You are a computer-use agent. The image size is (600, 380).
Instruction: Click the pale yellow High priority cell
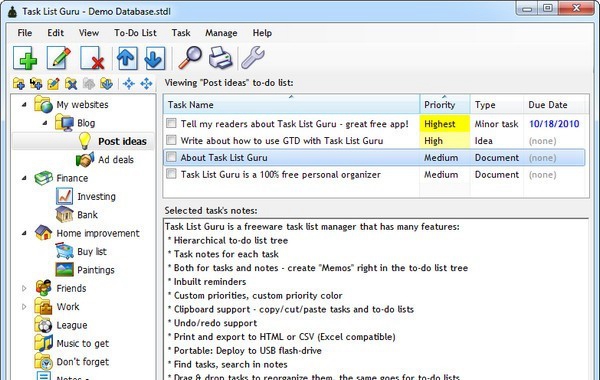pos(445,140)
